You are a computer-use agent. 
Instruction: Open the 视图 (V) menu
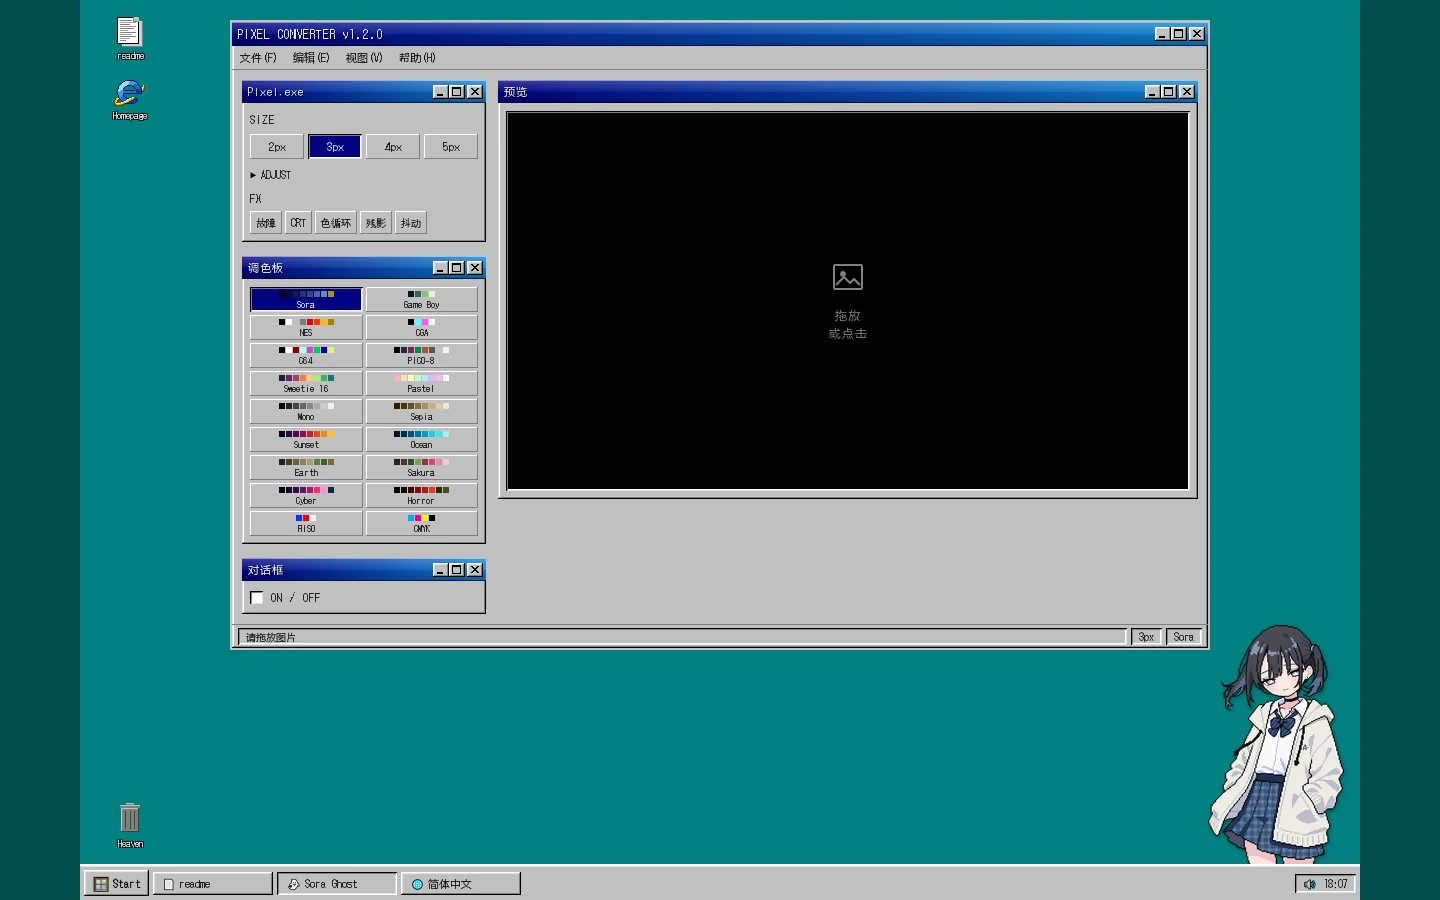(x=364, y=58)
